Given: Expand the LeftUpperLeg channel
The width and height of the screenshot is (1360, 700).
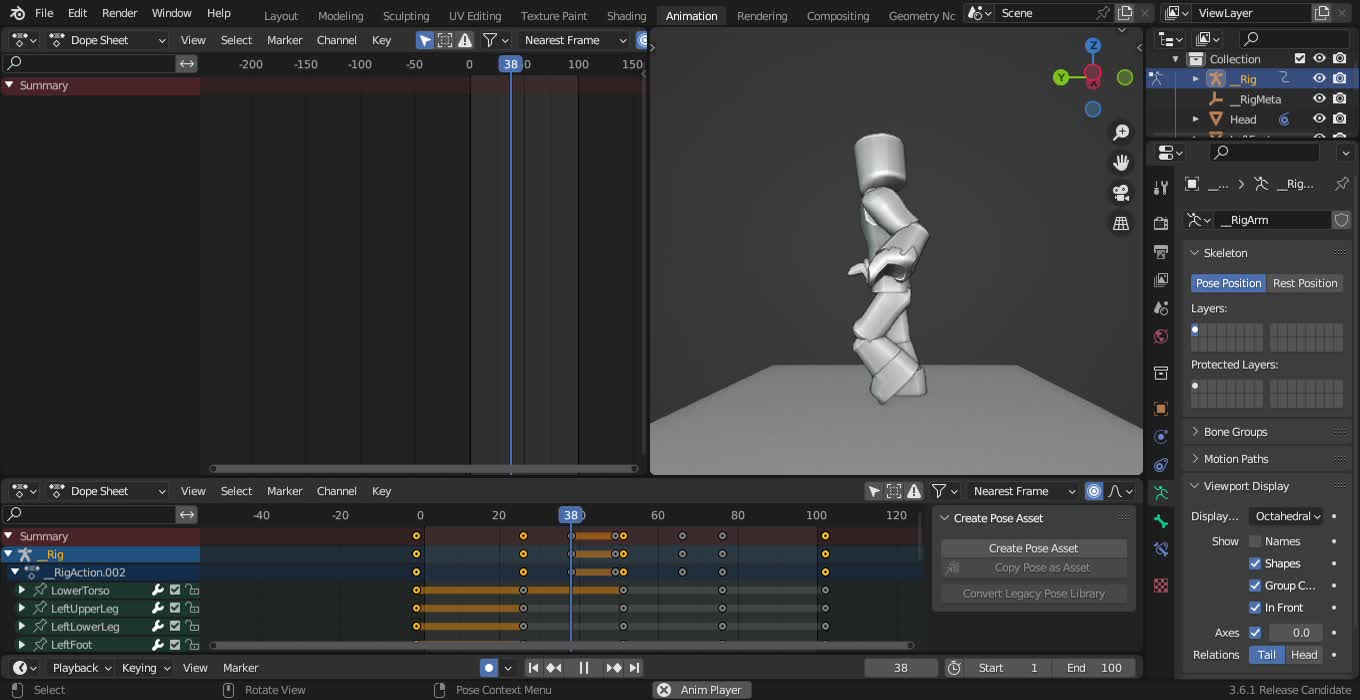Looking at the screenshot, I should point(22,609).
